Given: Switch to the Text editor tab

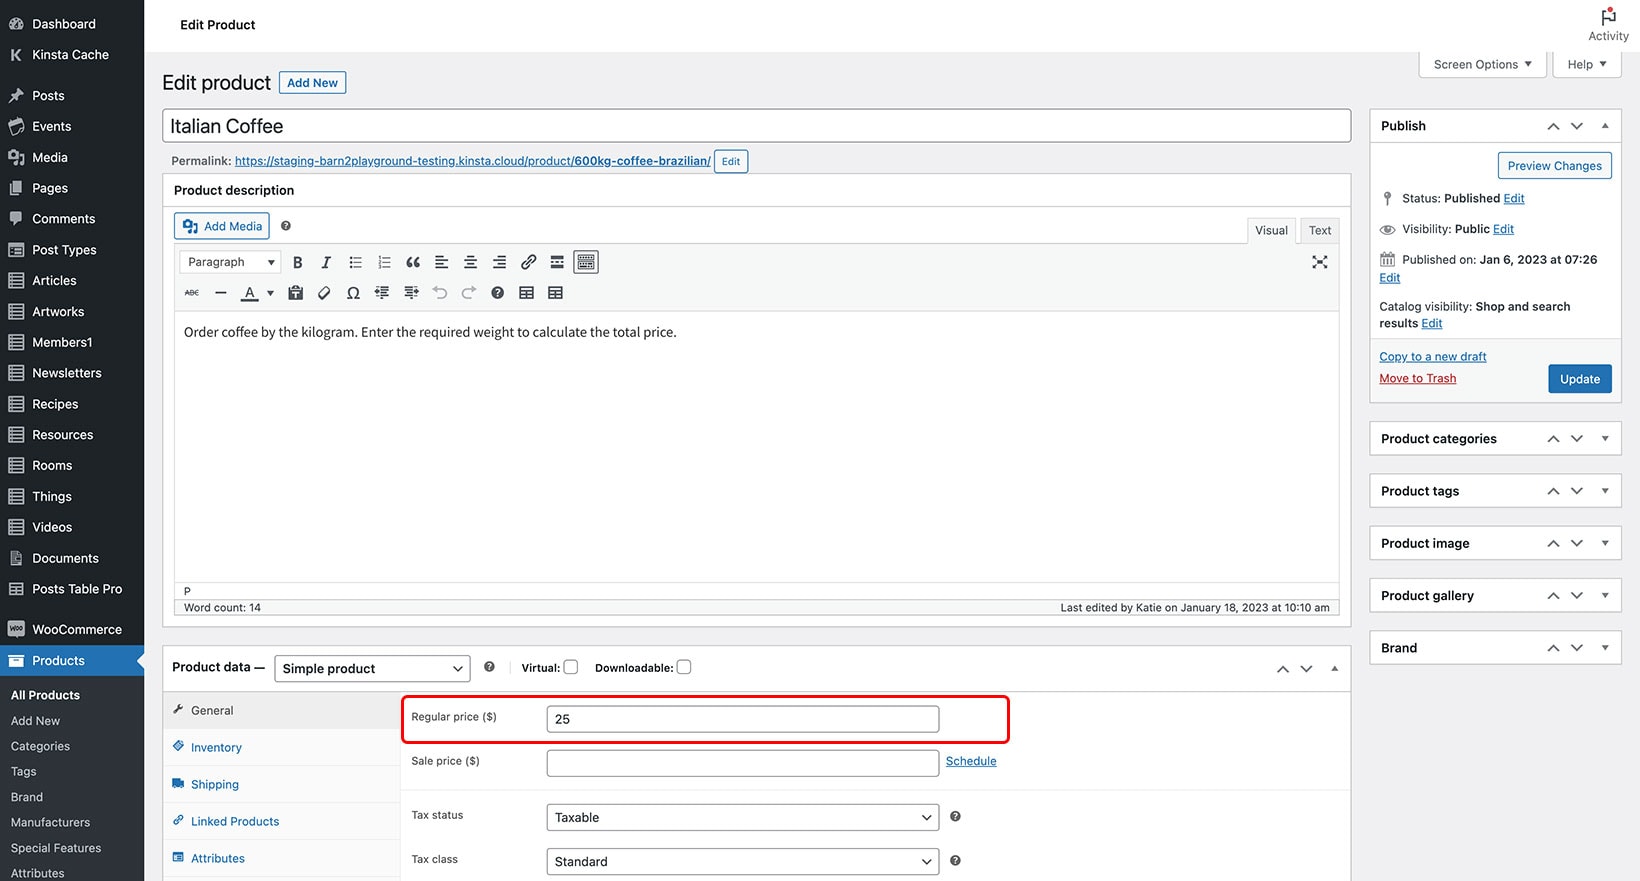Looking at the screenshot, I should [x=1320, y=230].
